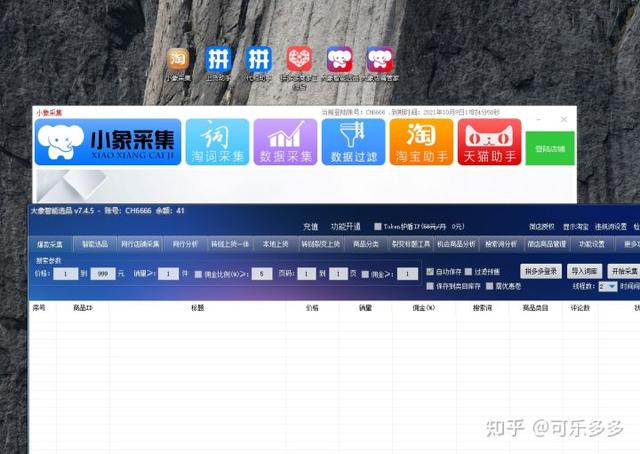The width and height of the screenshot is (640, 454).
Task: Open the blue 拼 icon beside the red heart
Action: coord(258,64)
